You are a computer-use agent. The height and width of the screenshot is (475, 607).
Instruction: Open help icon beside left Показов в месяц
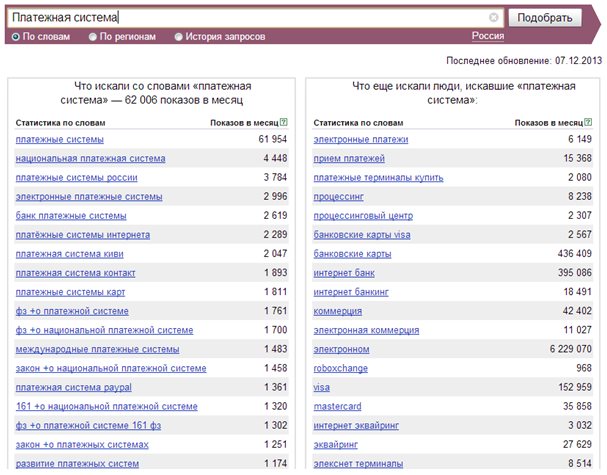point(284,122)
